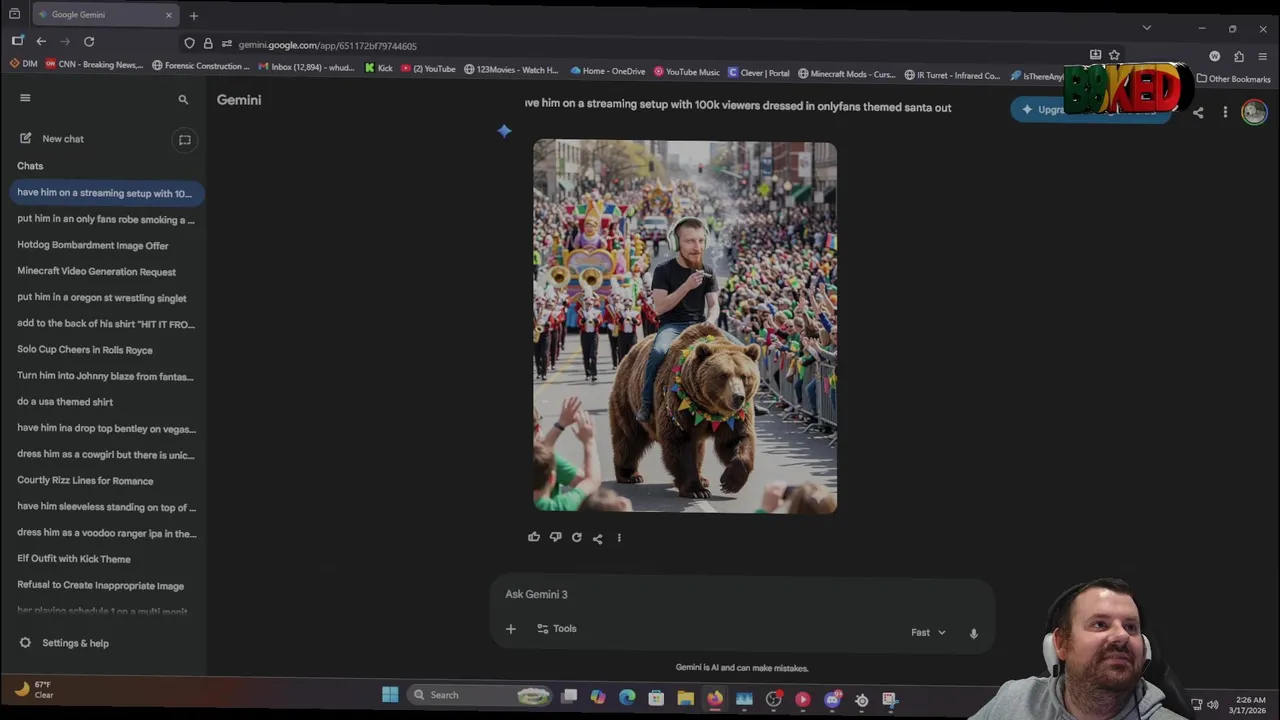
Task: Open the chat search magnifier icon
Action: pos(183,100)
